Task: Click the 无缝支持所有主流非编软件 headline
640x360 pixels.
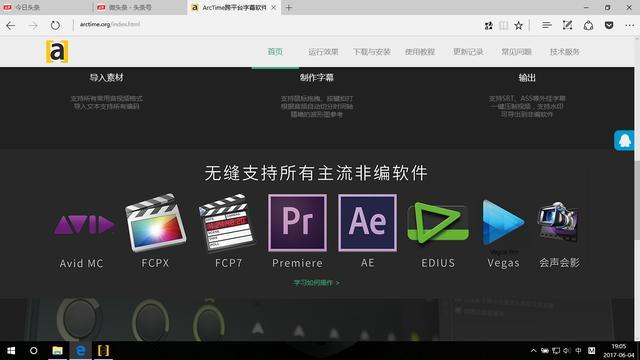Action: [316, 173]
